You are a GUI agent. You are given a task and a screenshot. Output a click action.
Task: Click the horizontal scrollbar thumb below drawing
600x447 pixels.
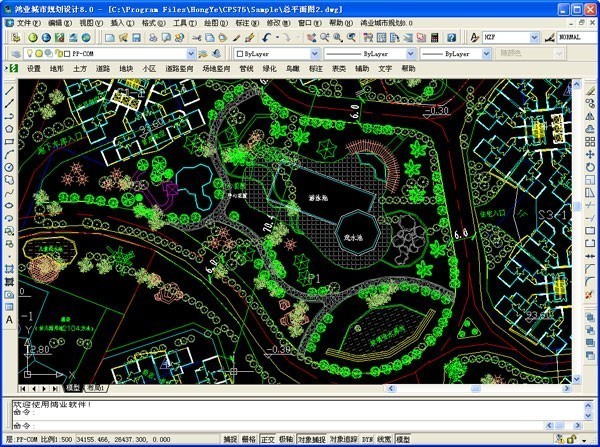pyautogui.click(x=476, y=388)
